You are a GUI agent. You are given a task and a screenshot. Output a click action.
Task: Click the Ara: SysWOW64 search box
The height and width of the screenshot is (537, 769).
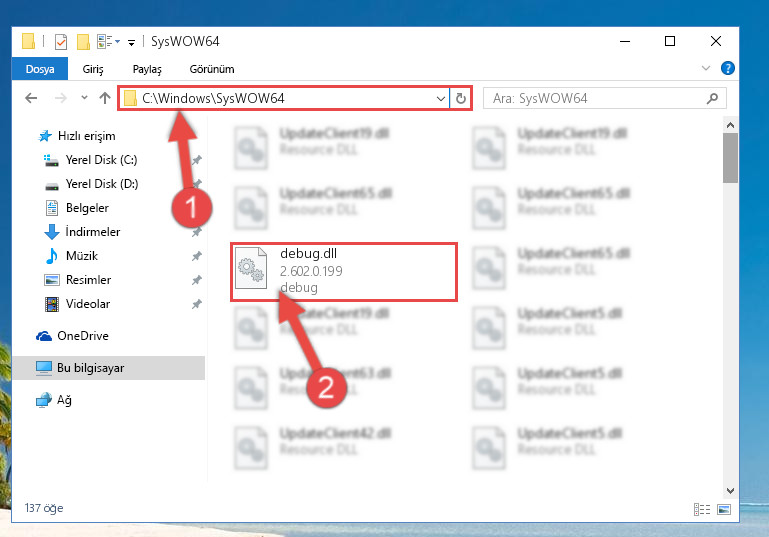pos(605,98)
